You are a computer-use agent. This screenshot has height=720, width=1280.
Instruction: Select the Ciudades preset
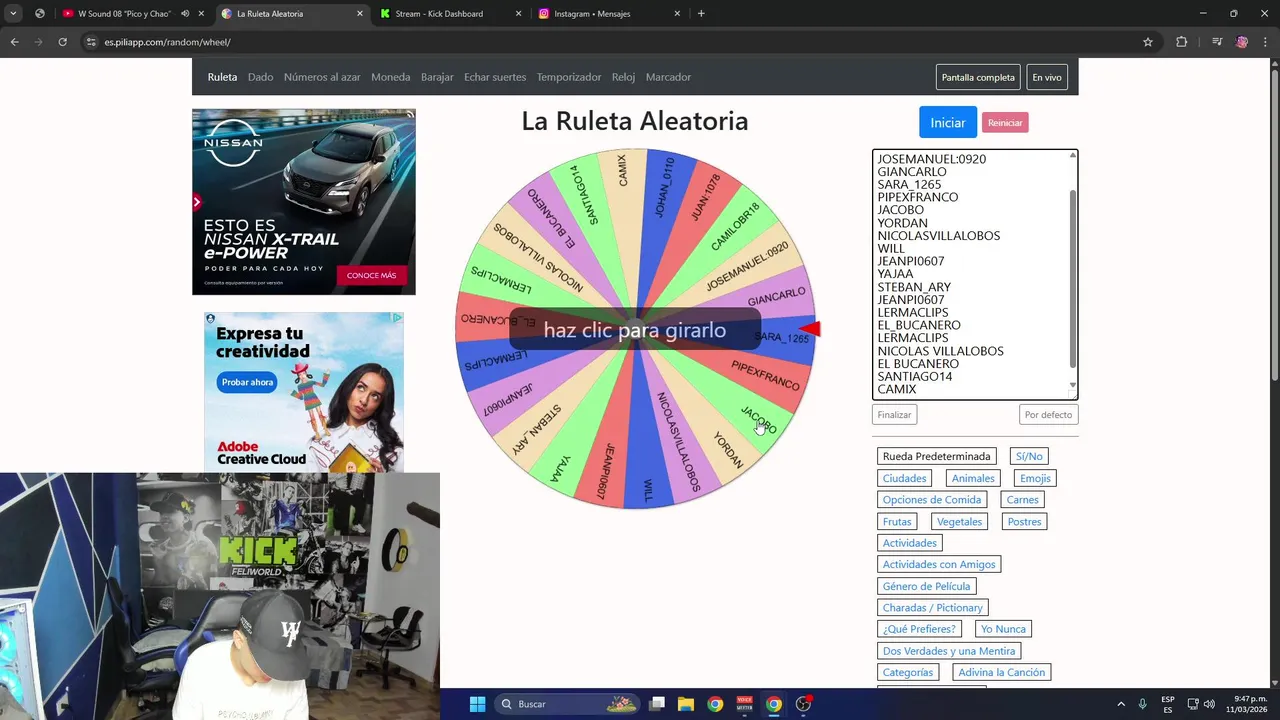point(904,478)
